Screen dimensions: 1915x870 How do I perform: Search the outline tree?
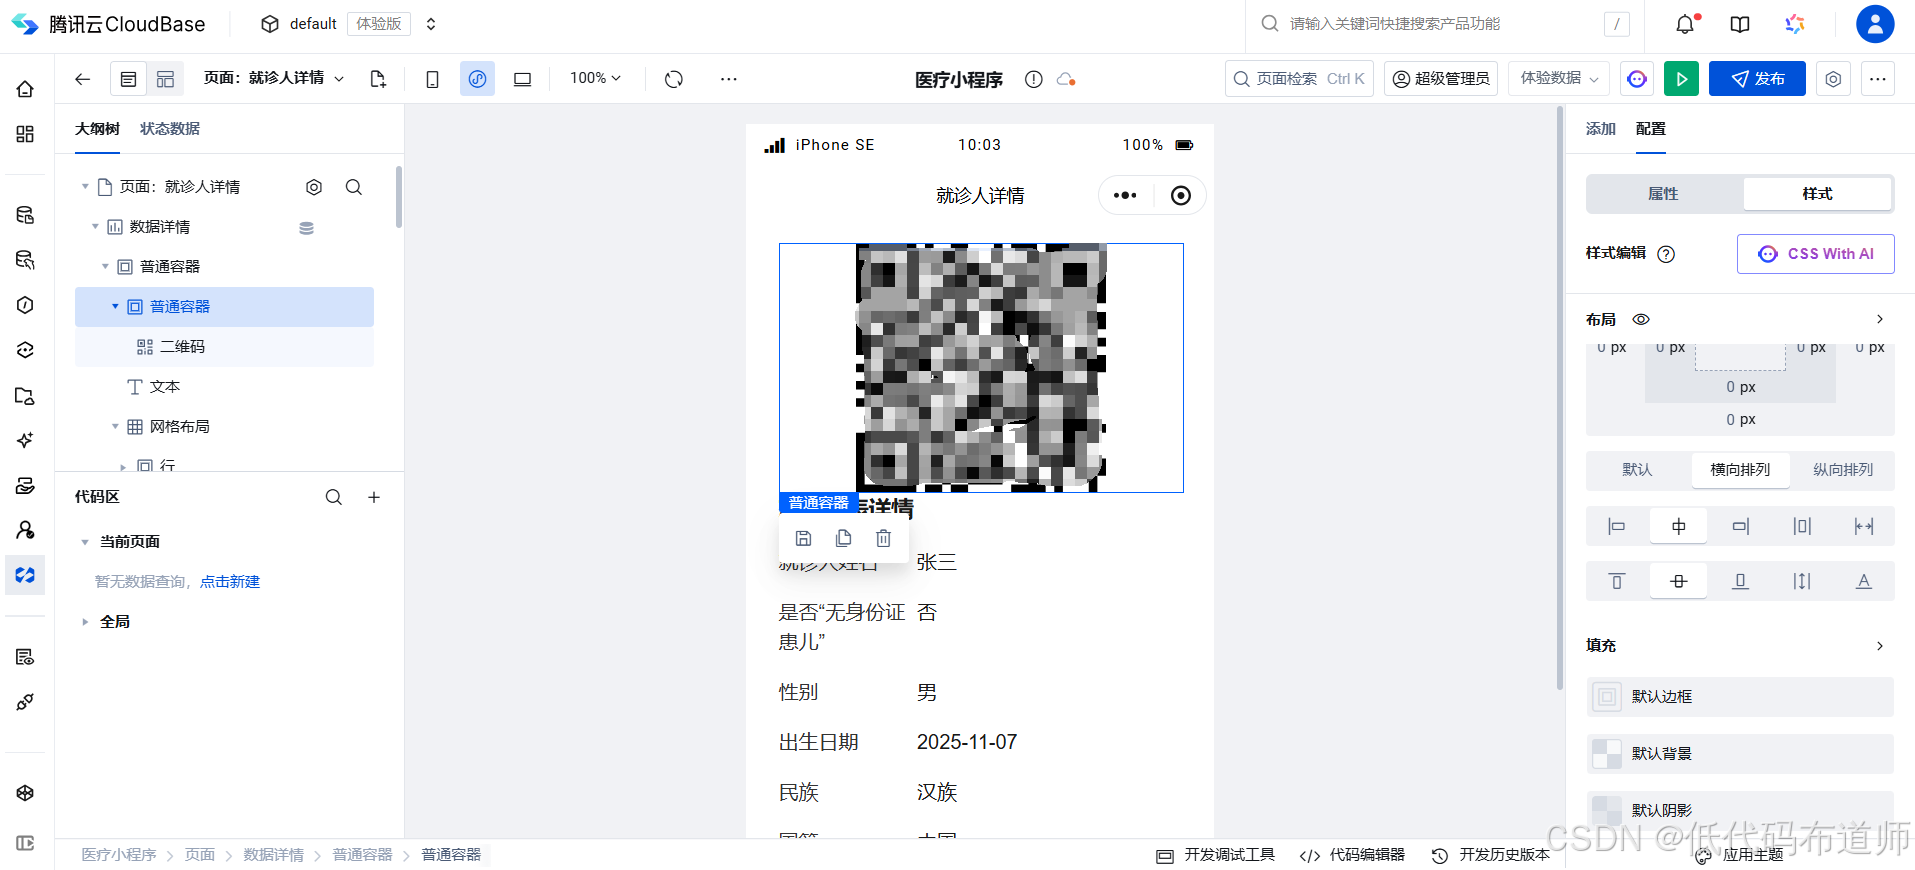pyautogui.click(x=354, y=187)
